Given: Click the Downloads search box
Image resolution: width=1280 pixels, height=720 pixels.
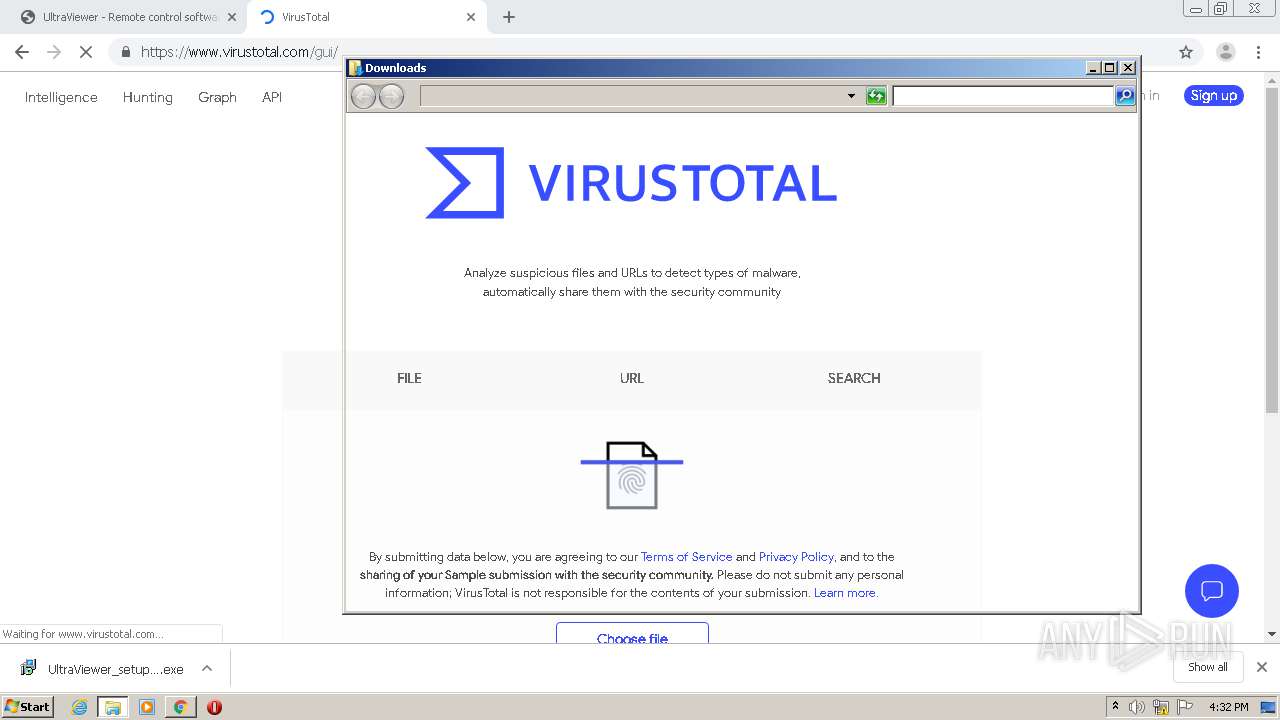Looking at the screenshot, I should tap(1003, 96).
